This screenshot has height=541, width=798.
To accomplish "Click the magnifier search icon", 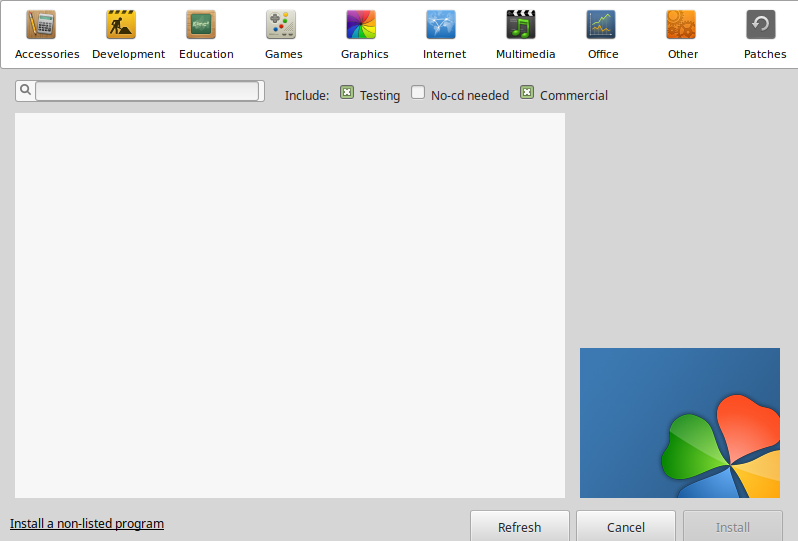I will click(25, 91).
